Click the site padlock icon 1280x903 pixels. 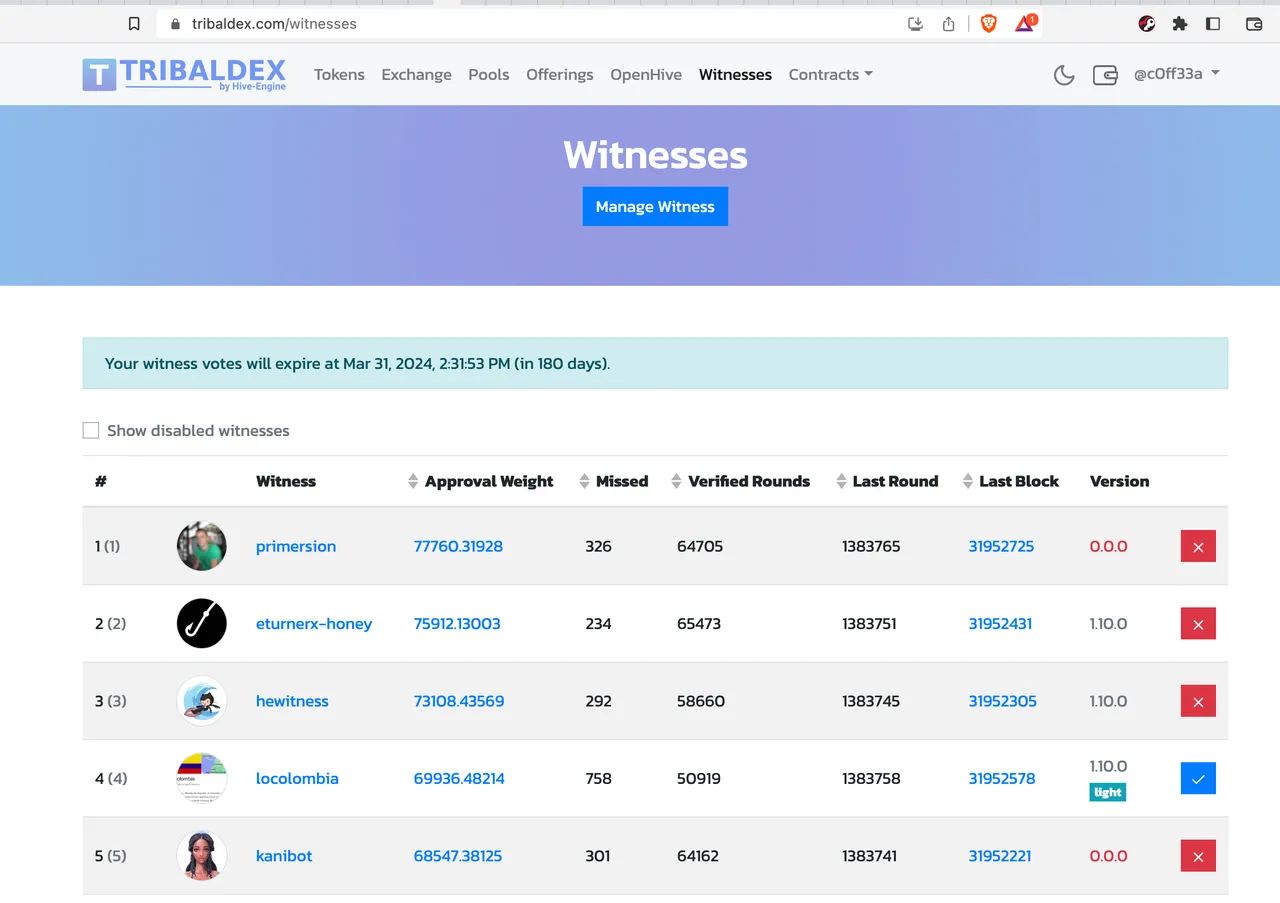(x=176, y=24)
